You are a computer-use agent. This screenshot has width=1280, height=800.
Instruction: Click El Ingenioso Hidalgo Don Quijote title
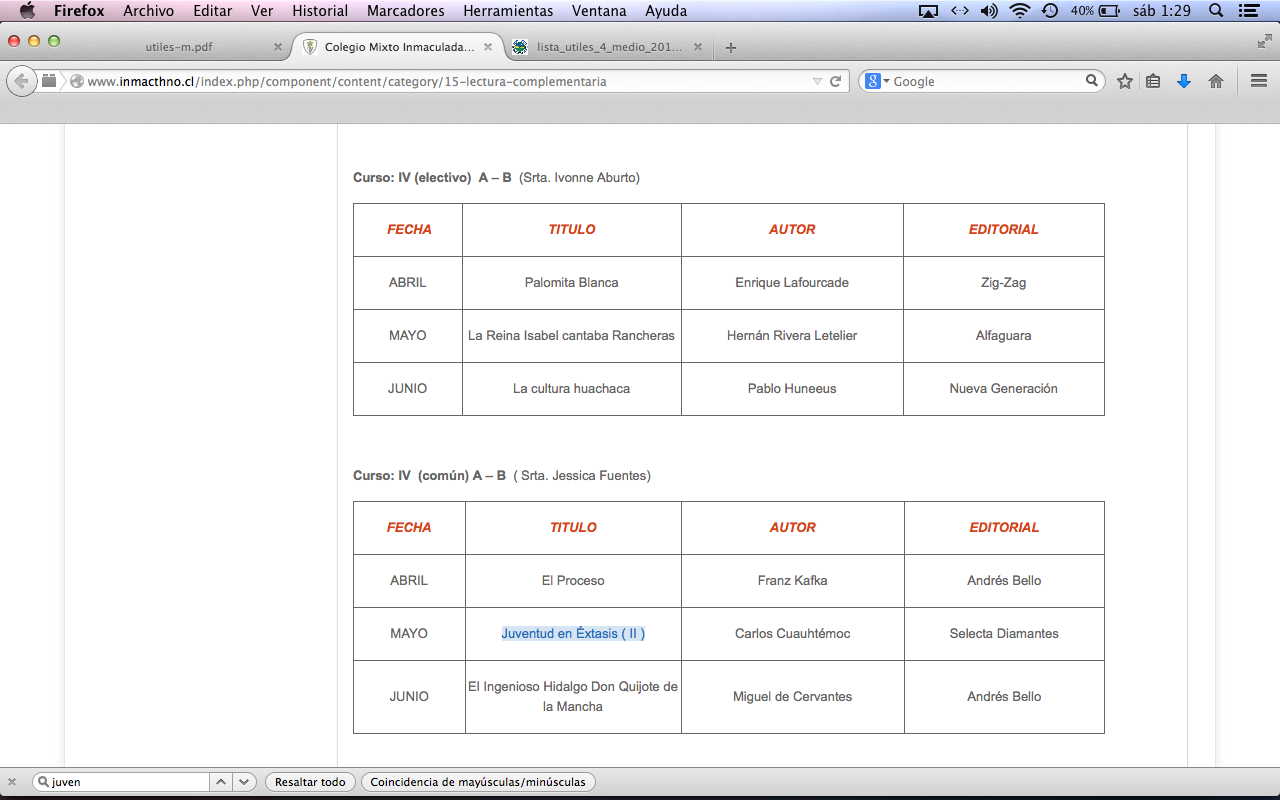(x=573, y=697)
